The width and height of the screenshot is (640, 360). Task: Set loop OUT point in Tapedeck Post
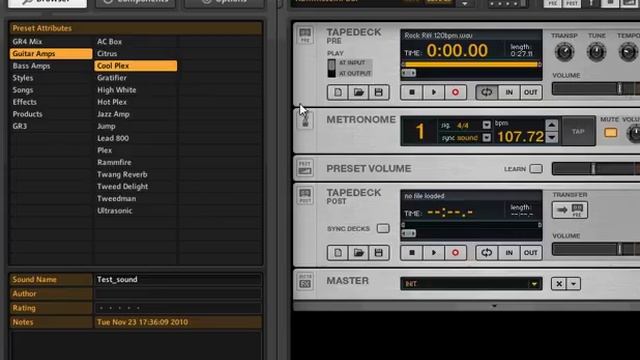[531, 253]
